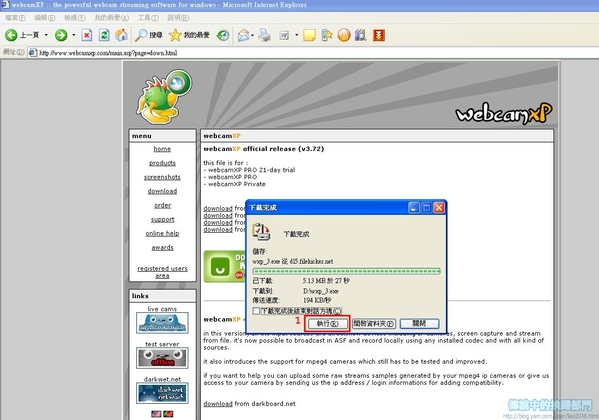Click the Run button in download dialog
This screenshot has height=420, width=599.
328,324
